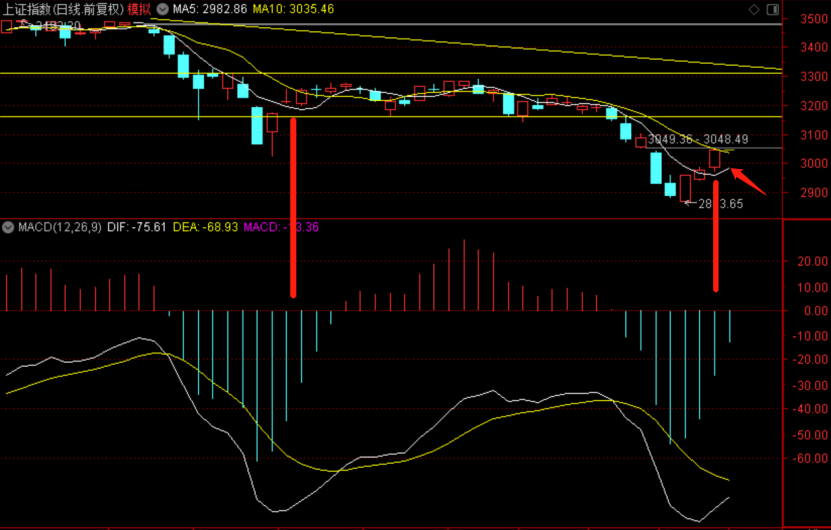Click the 3500 price axis label
The width and height of the screenshot is (831, 530).
[x=814, y=19]
